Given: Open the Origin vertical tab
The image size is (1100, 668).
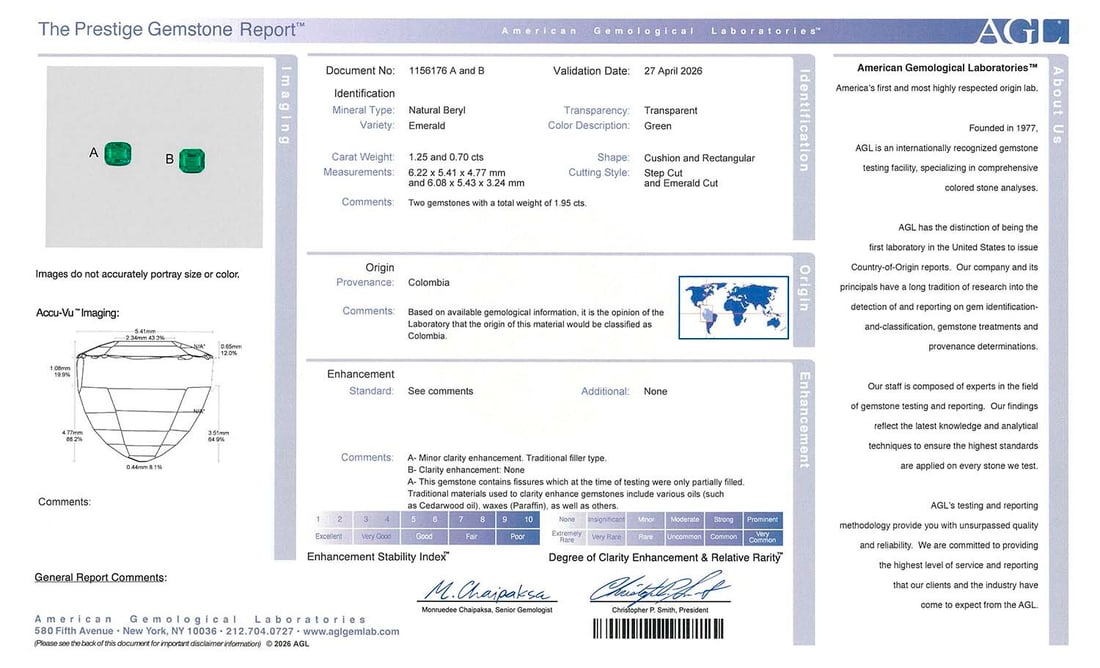Looking at the screenshot, I should [x=804, y=288].
